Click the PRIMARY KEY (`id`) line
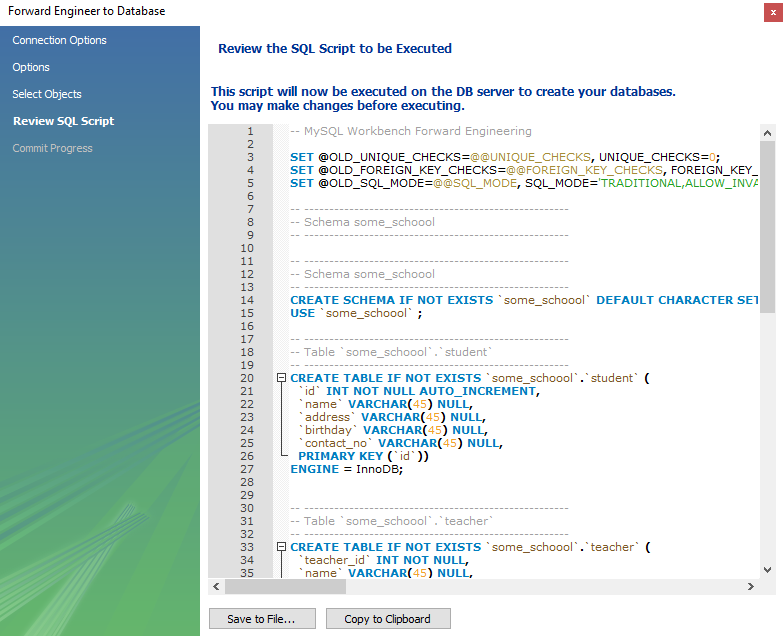Screen dimensions: 784x636 tap(364, 456)
